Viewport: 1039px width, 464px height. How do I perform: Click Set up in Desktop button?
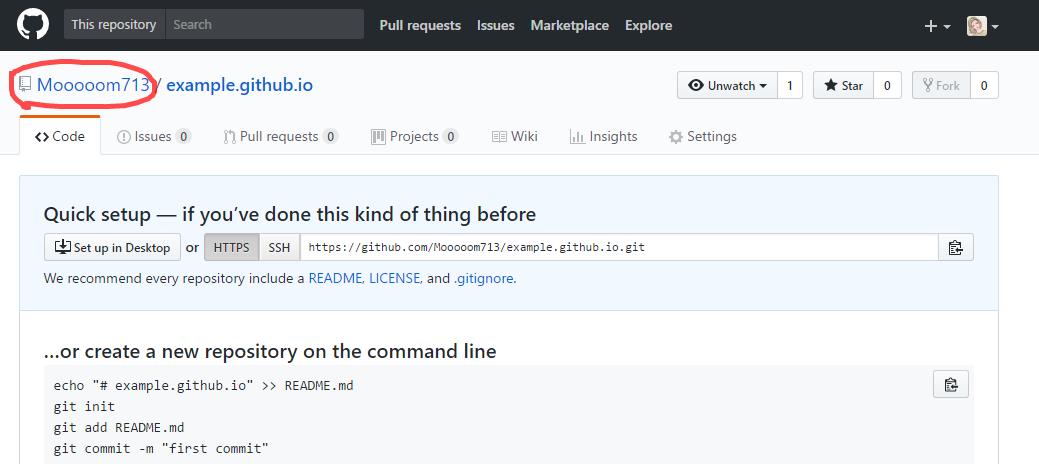pyautogui.click(x=112, y=248)
